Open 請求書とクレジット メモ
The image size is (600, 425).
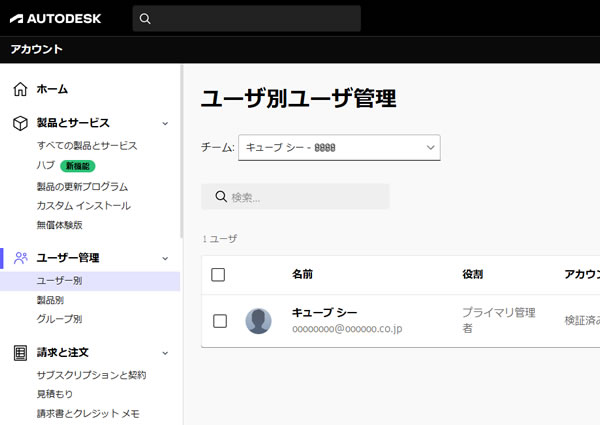[88, 413]
